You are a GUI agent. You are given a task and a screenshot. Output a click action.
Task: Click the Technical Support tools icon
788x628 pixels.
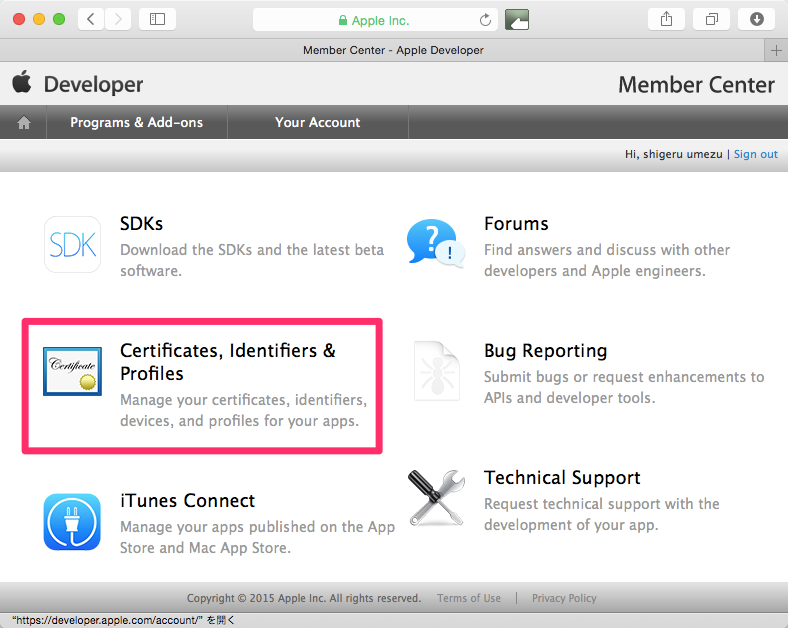point(436,498)
